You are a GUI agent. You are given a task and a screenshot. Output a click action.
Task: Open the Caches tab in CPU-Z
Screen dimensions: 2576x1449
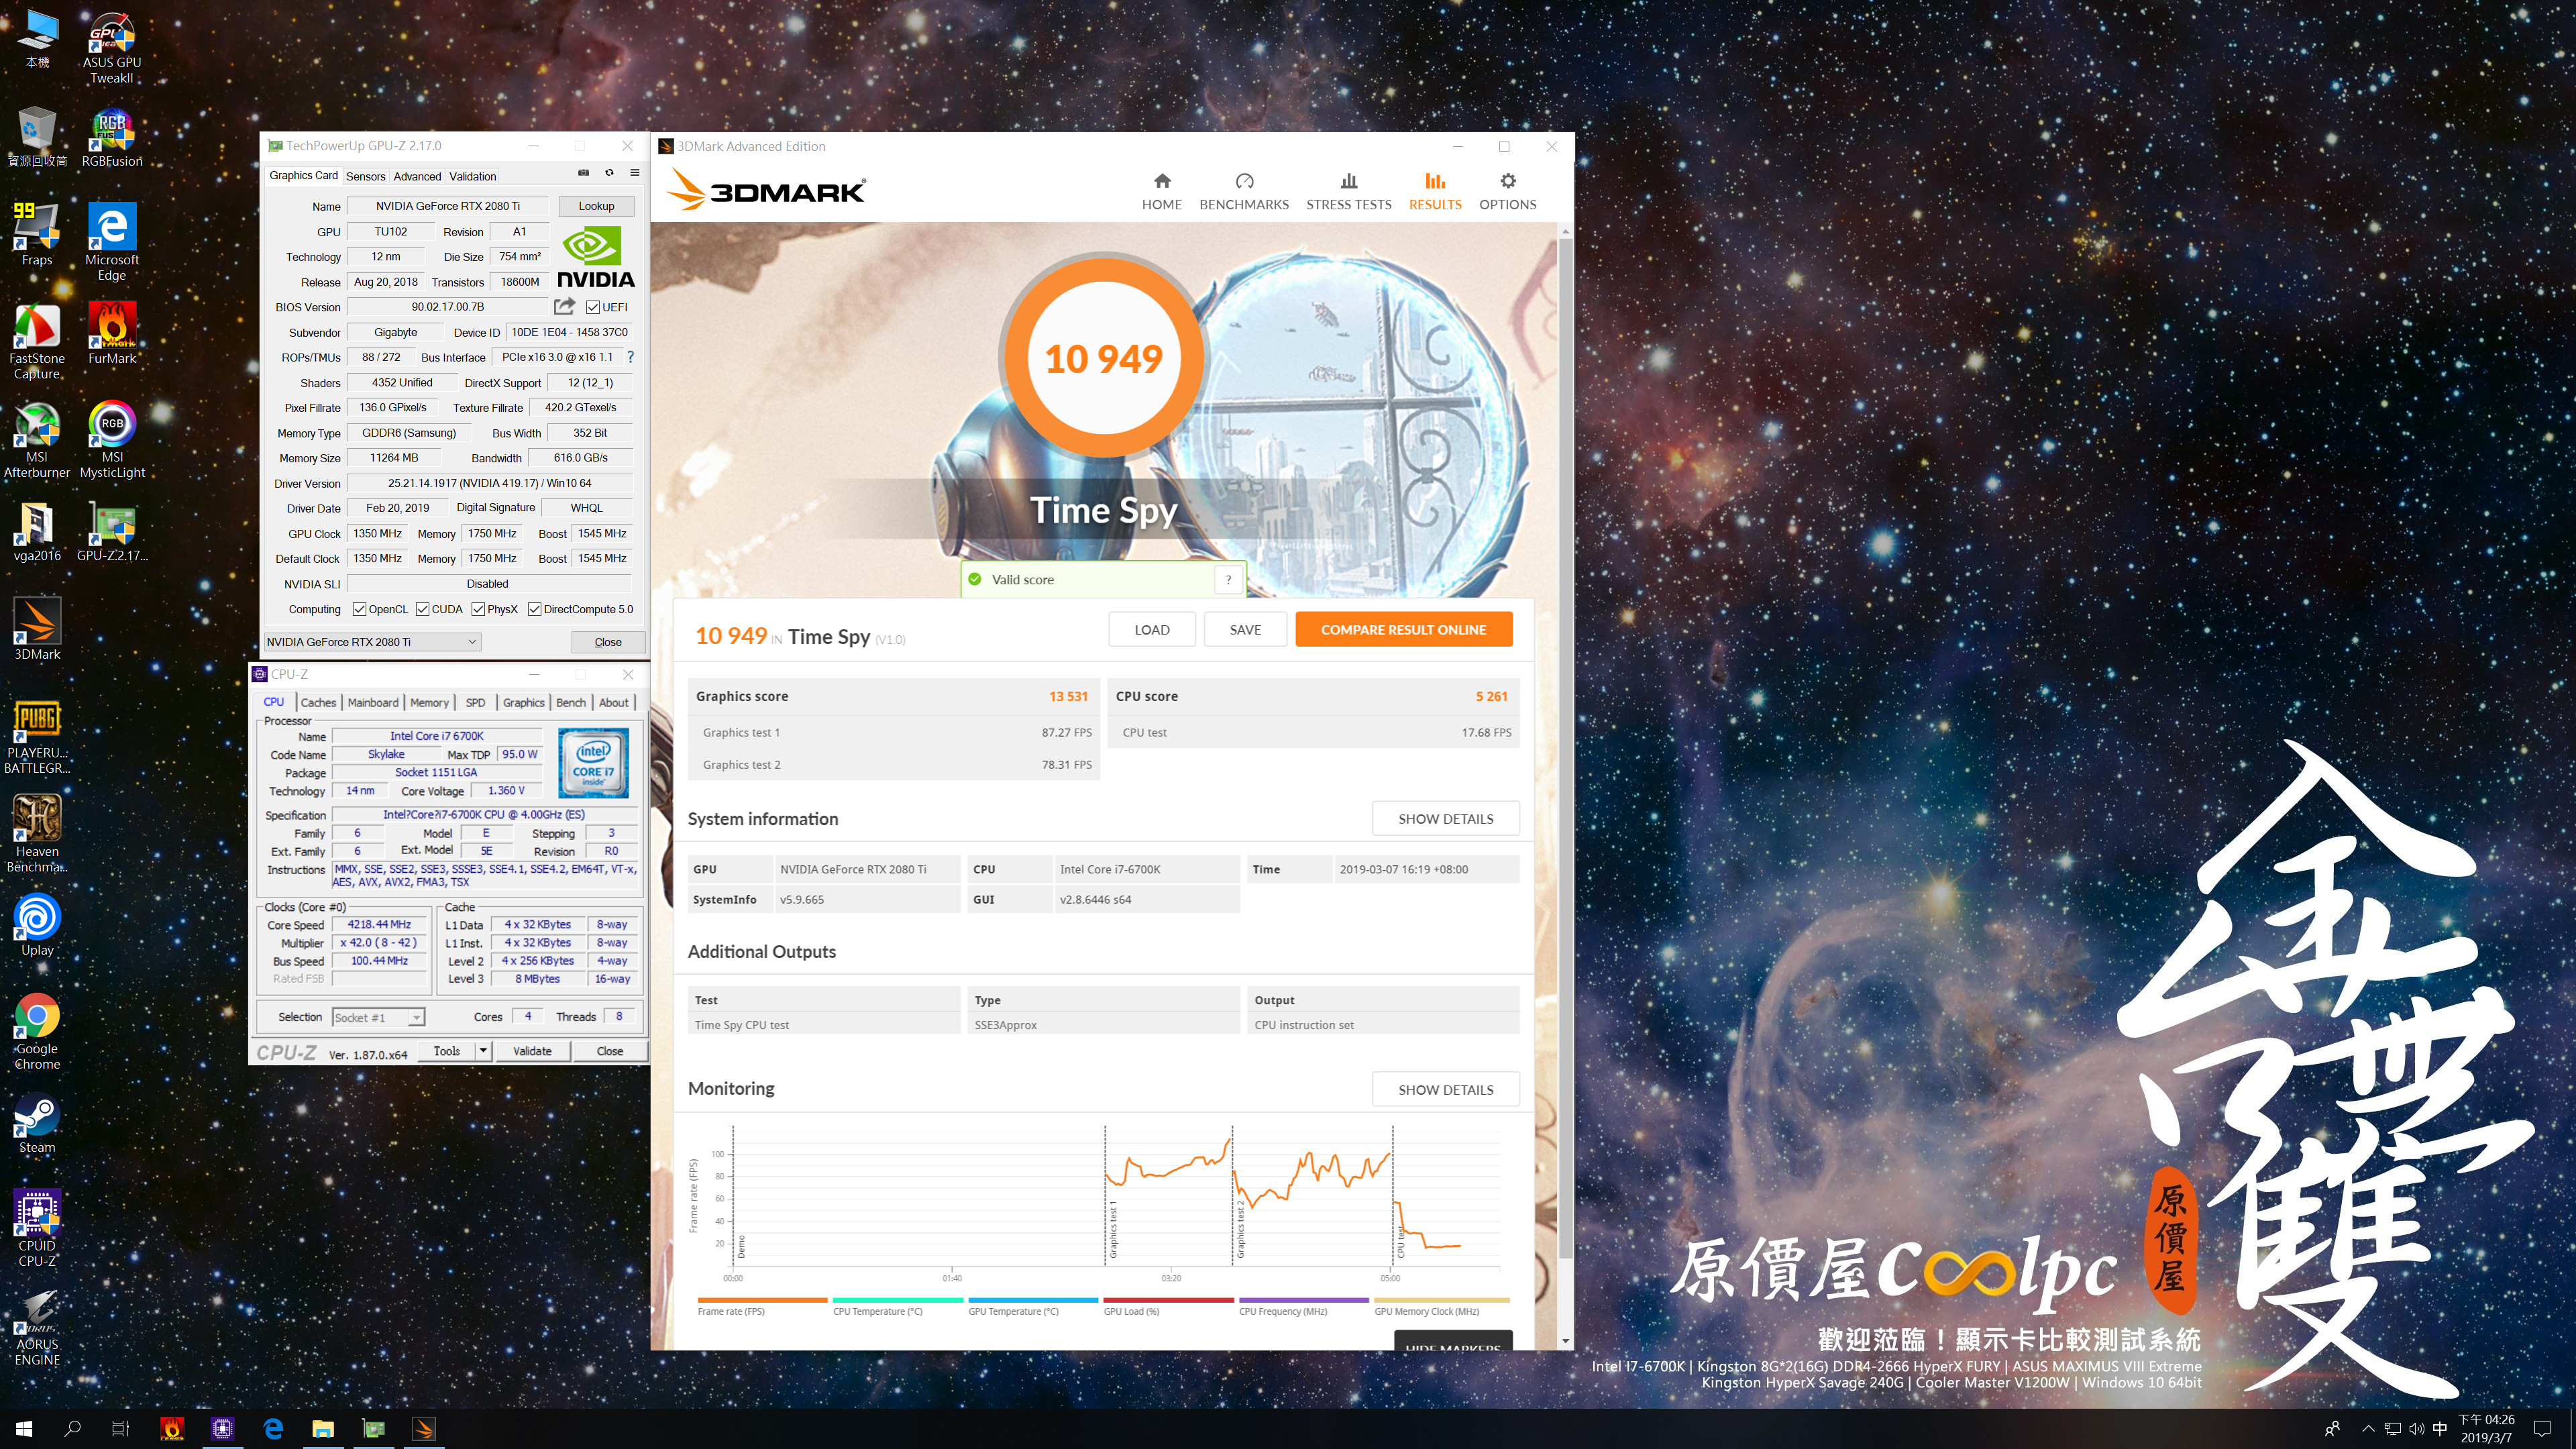click(318, 702)
